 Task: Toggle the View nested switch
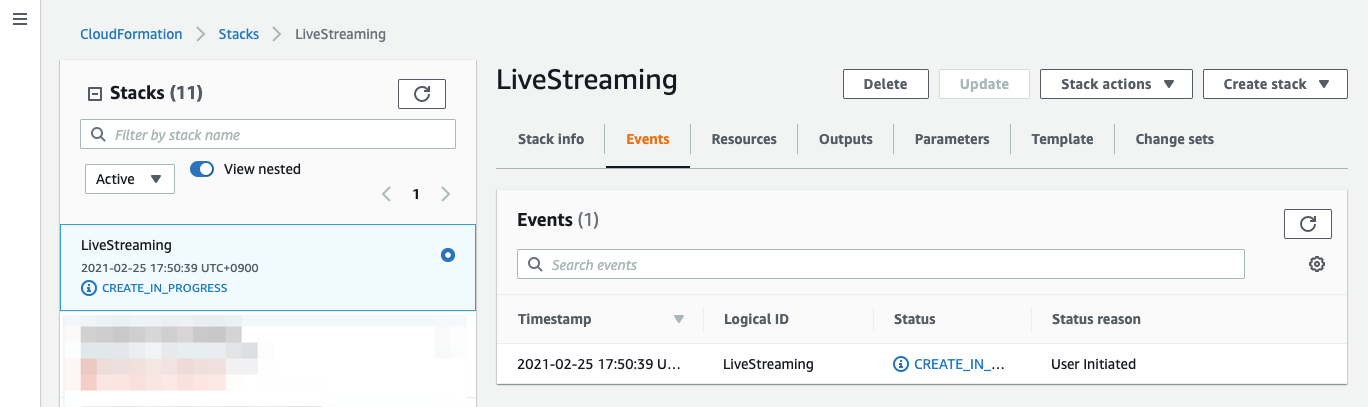[202, 169]
